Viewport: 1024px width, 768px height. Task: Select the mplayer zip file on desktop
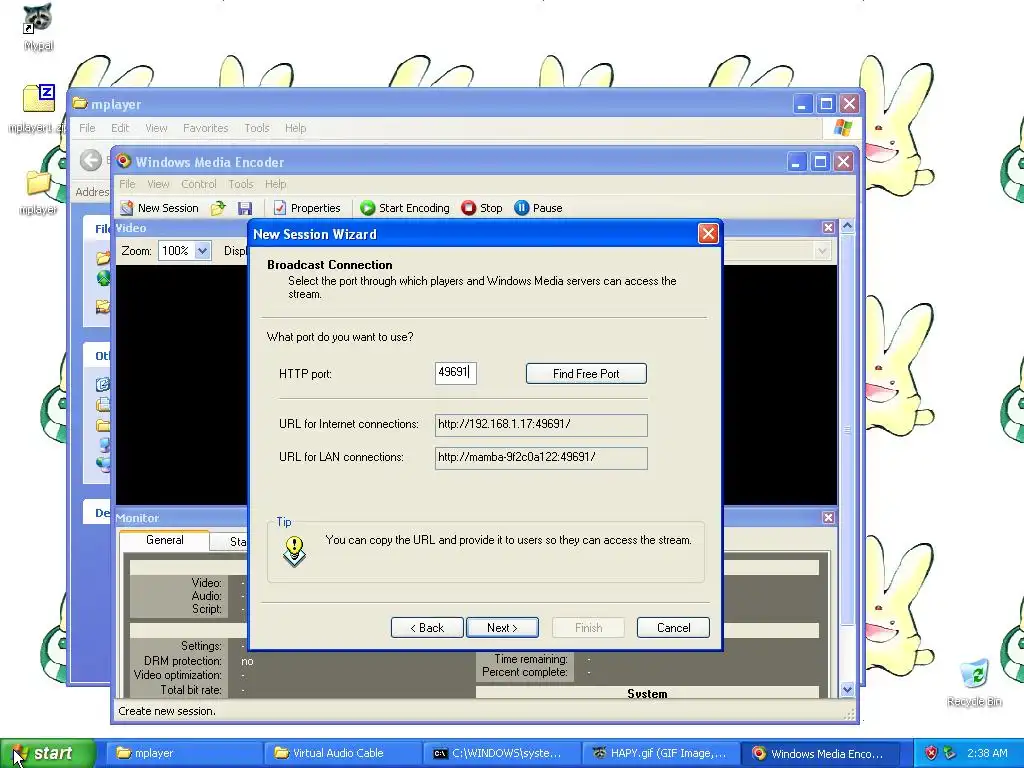coord(38,108)
